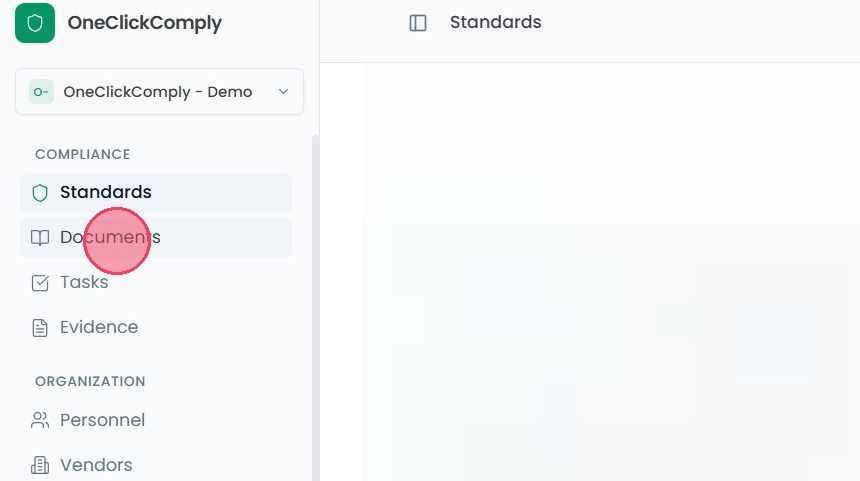Toggle the sidebar panel icon
Image resolution: width=860 pixels, height=481 pixels.
point(418,23)
